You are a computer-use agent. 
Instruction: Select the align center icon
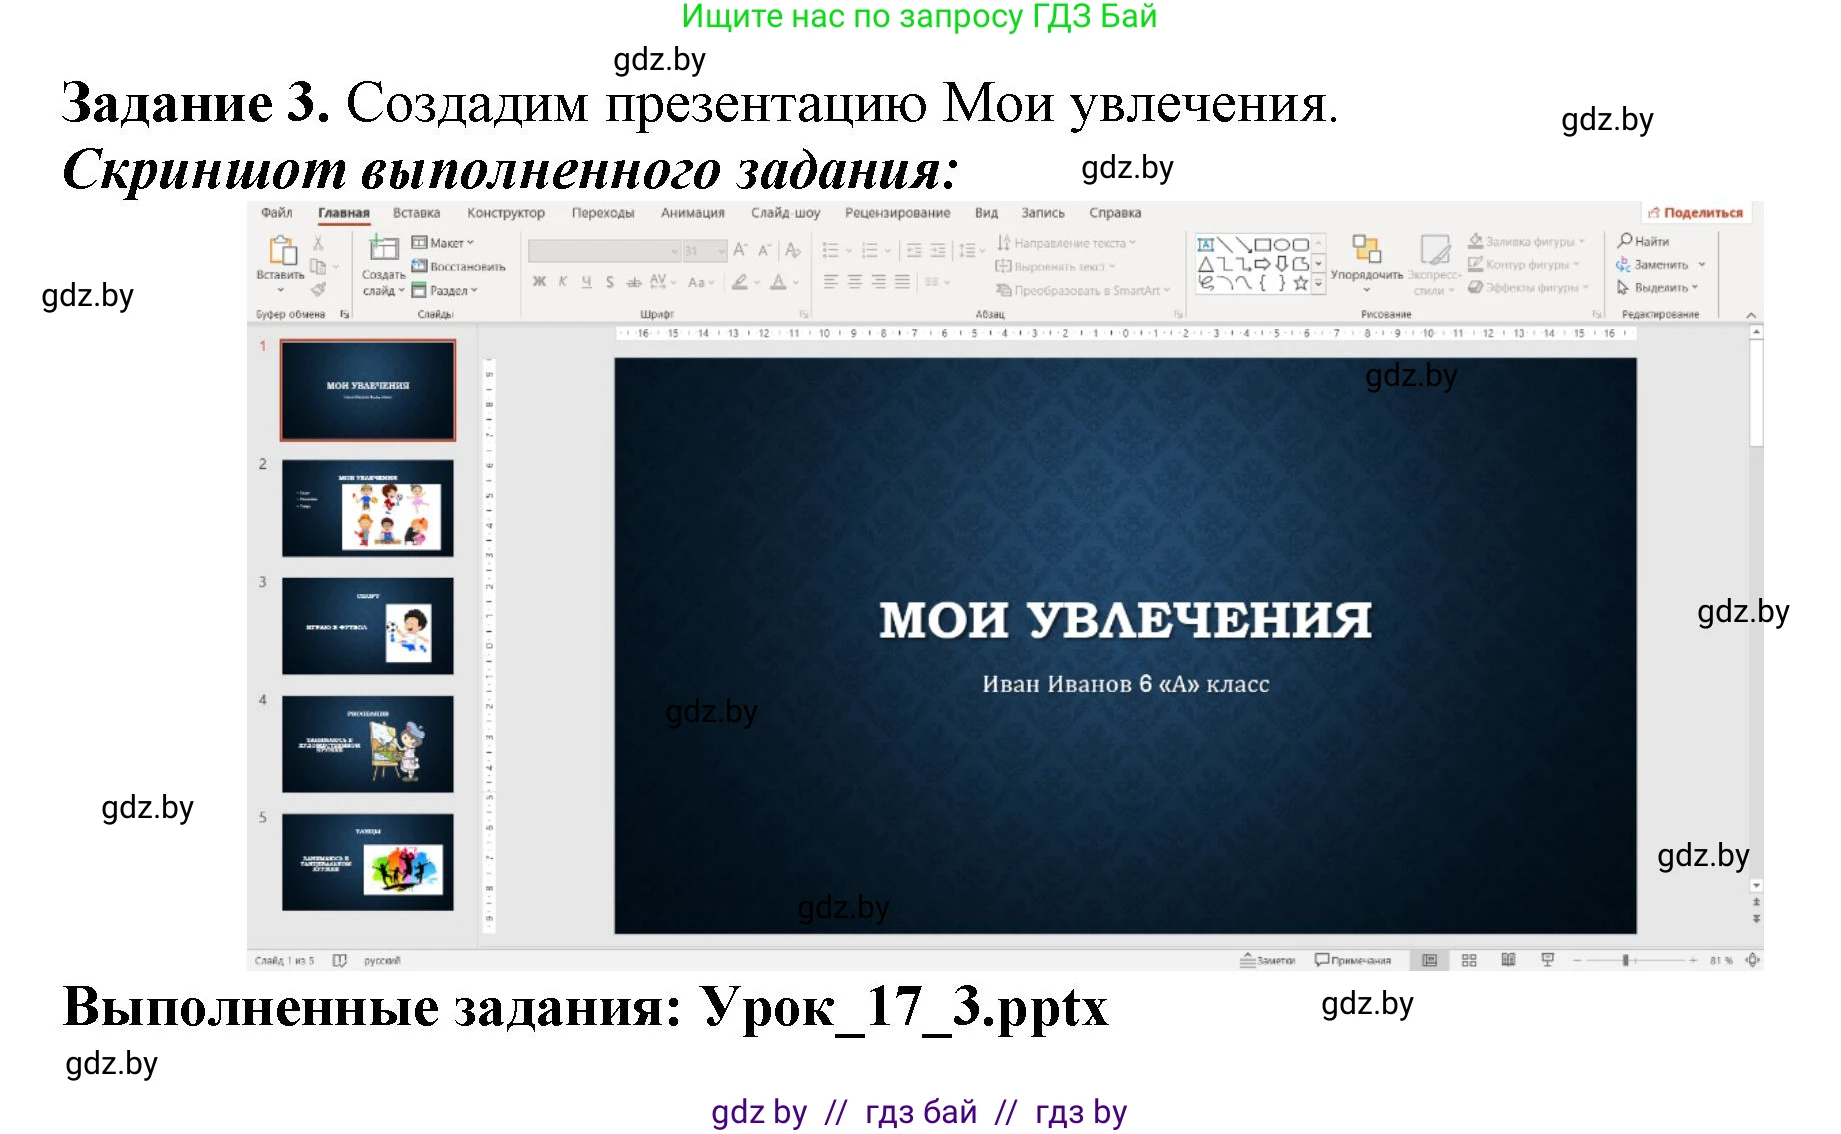point(855,282)
